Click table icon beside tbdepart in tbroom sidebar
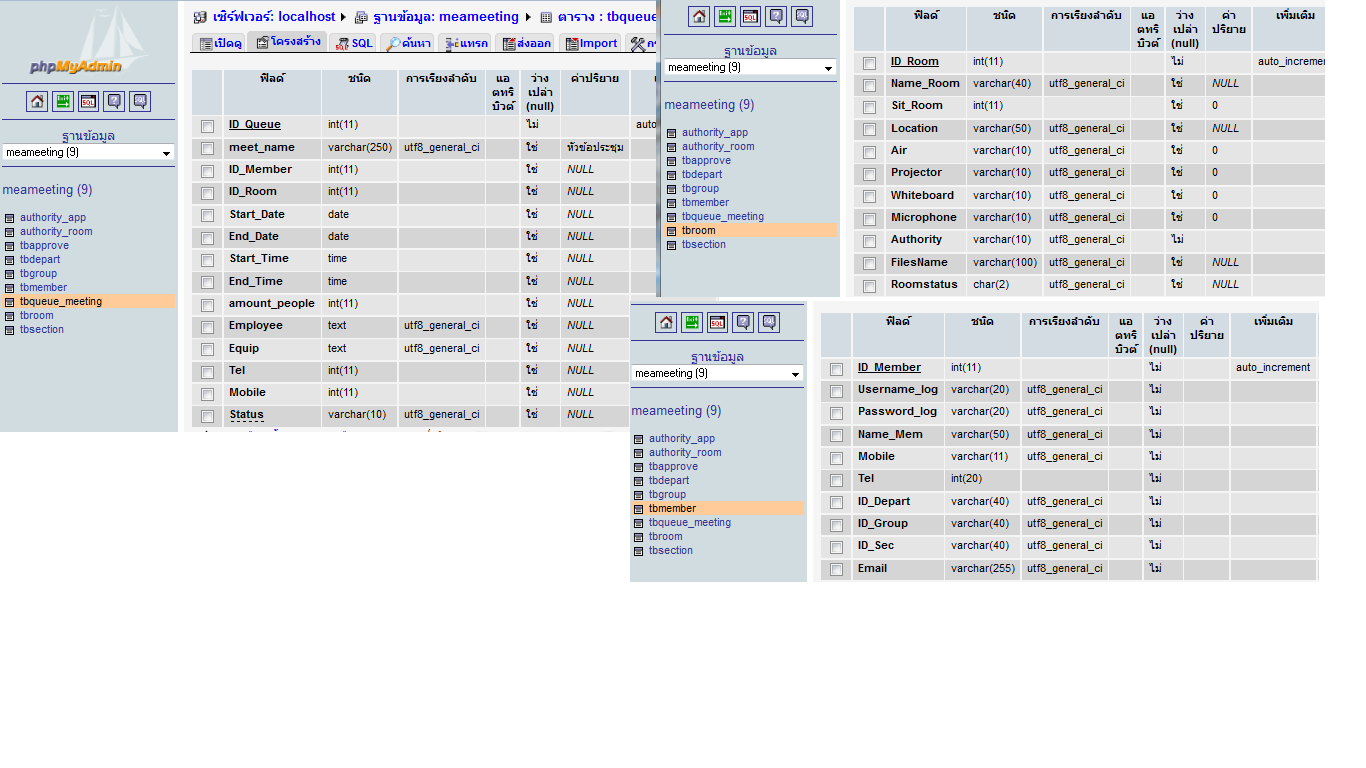Screen dimensions: 1366x768 click(x=672, y=175)
